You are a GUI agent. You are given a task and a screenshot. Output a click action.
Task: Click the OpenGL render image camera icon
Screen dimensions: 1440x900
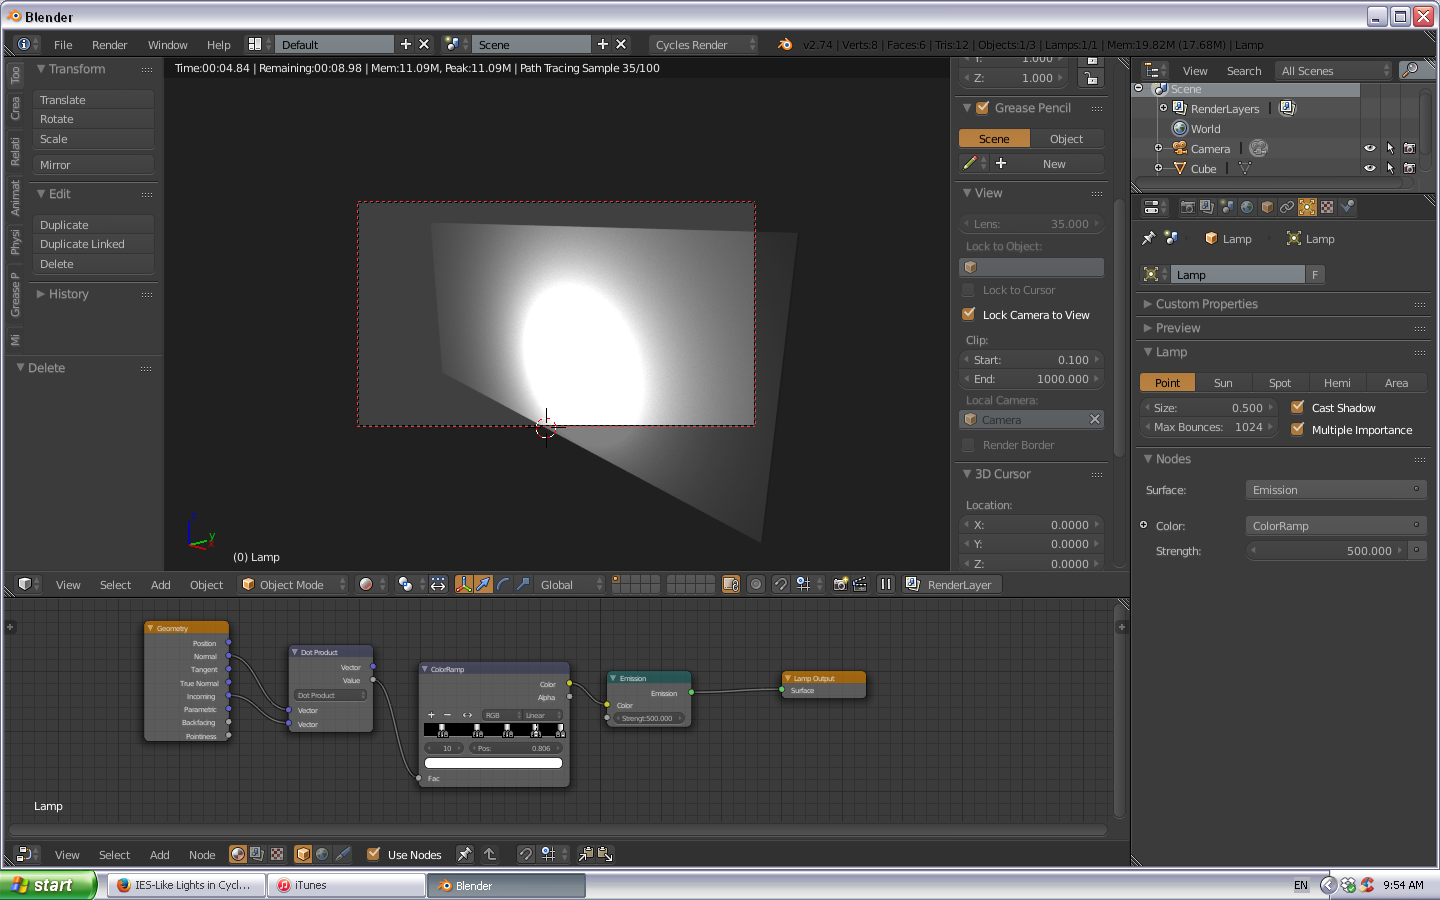coord(840,584)
